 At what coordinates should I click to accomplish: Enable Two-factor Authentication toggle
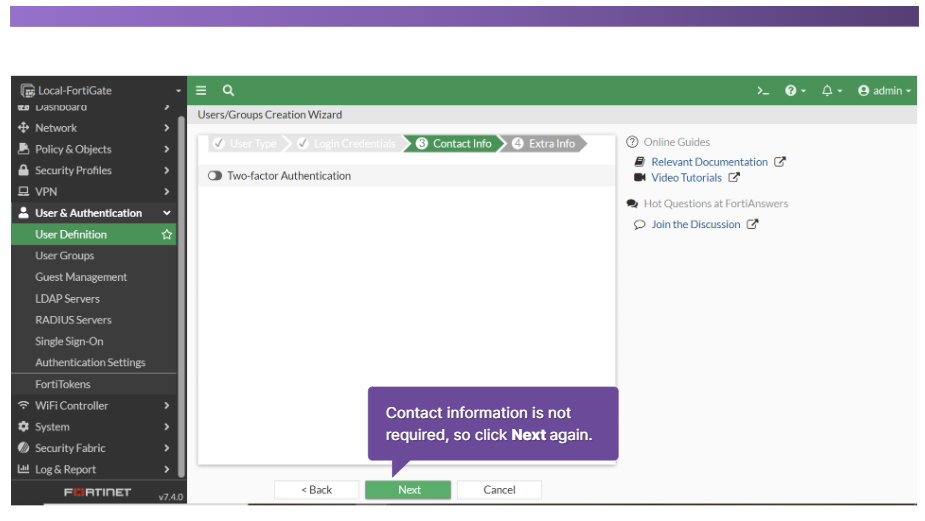[215, 176]
